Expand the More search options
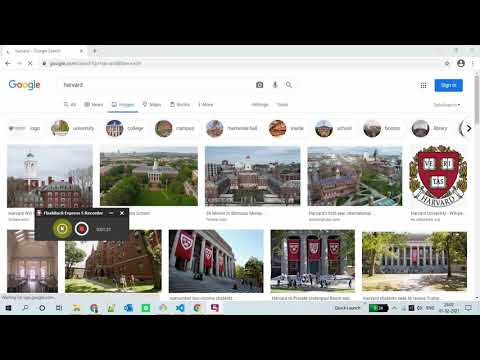This screenshot has width=480, height=360. tap(205, 104)
